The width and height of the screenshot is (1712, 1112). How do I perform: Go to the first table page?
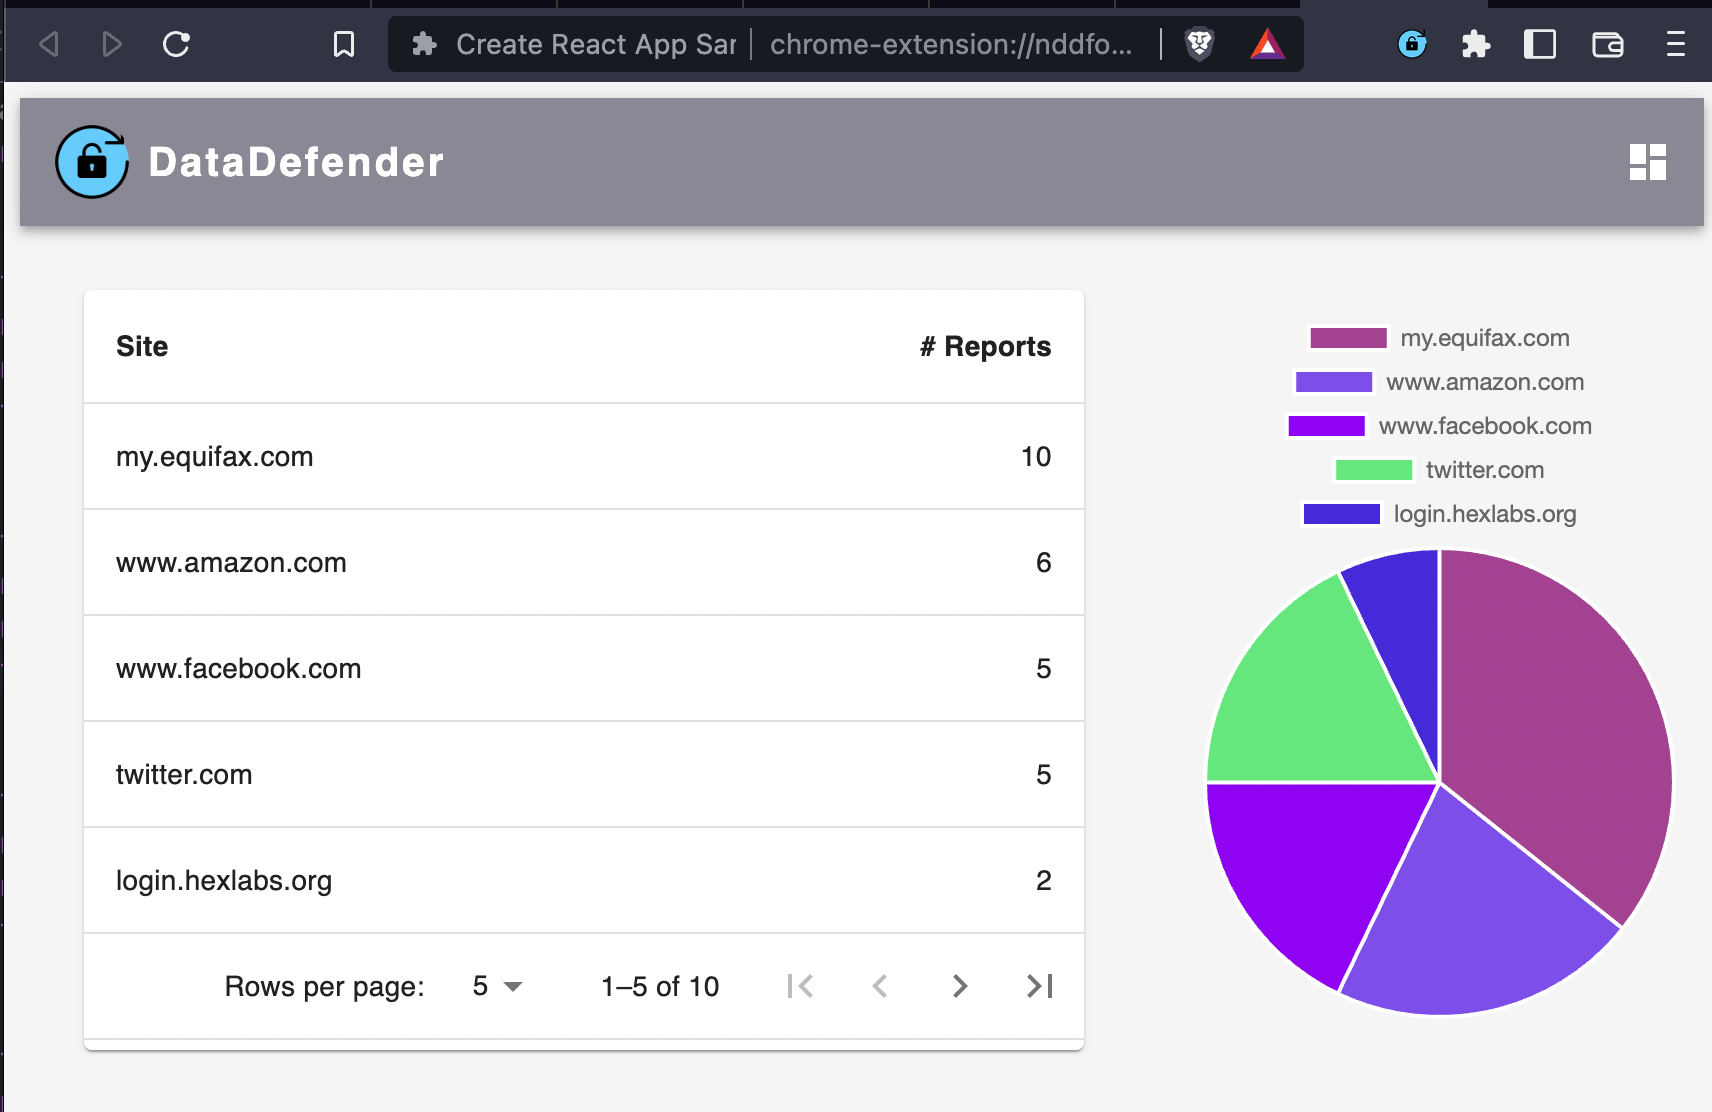(800, 986)
